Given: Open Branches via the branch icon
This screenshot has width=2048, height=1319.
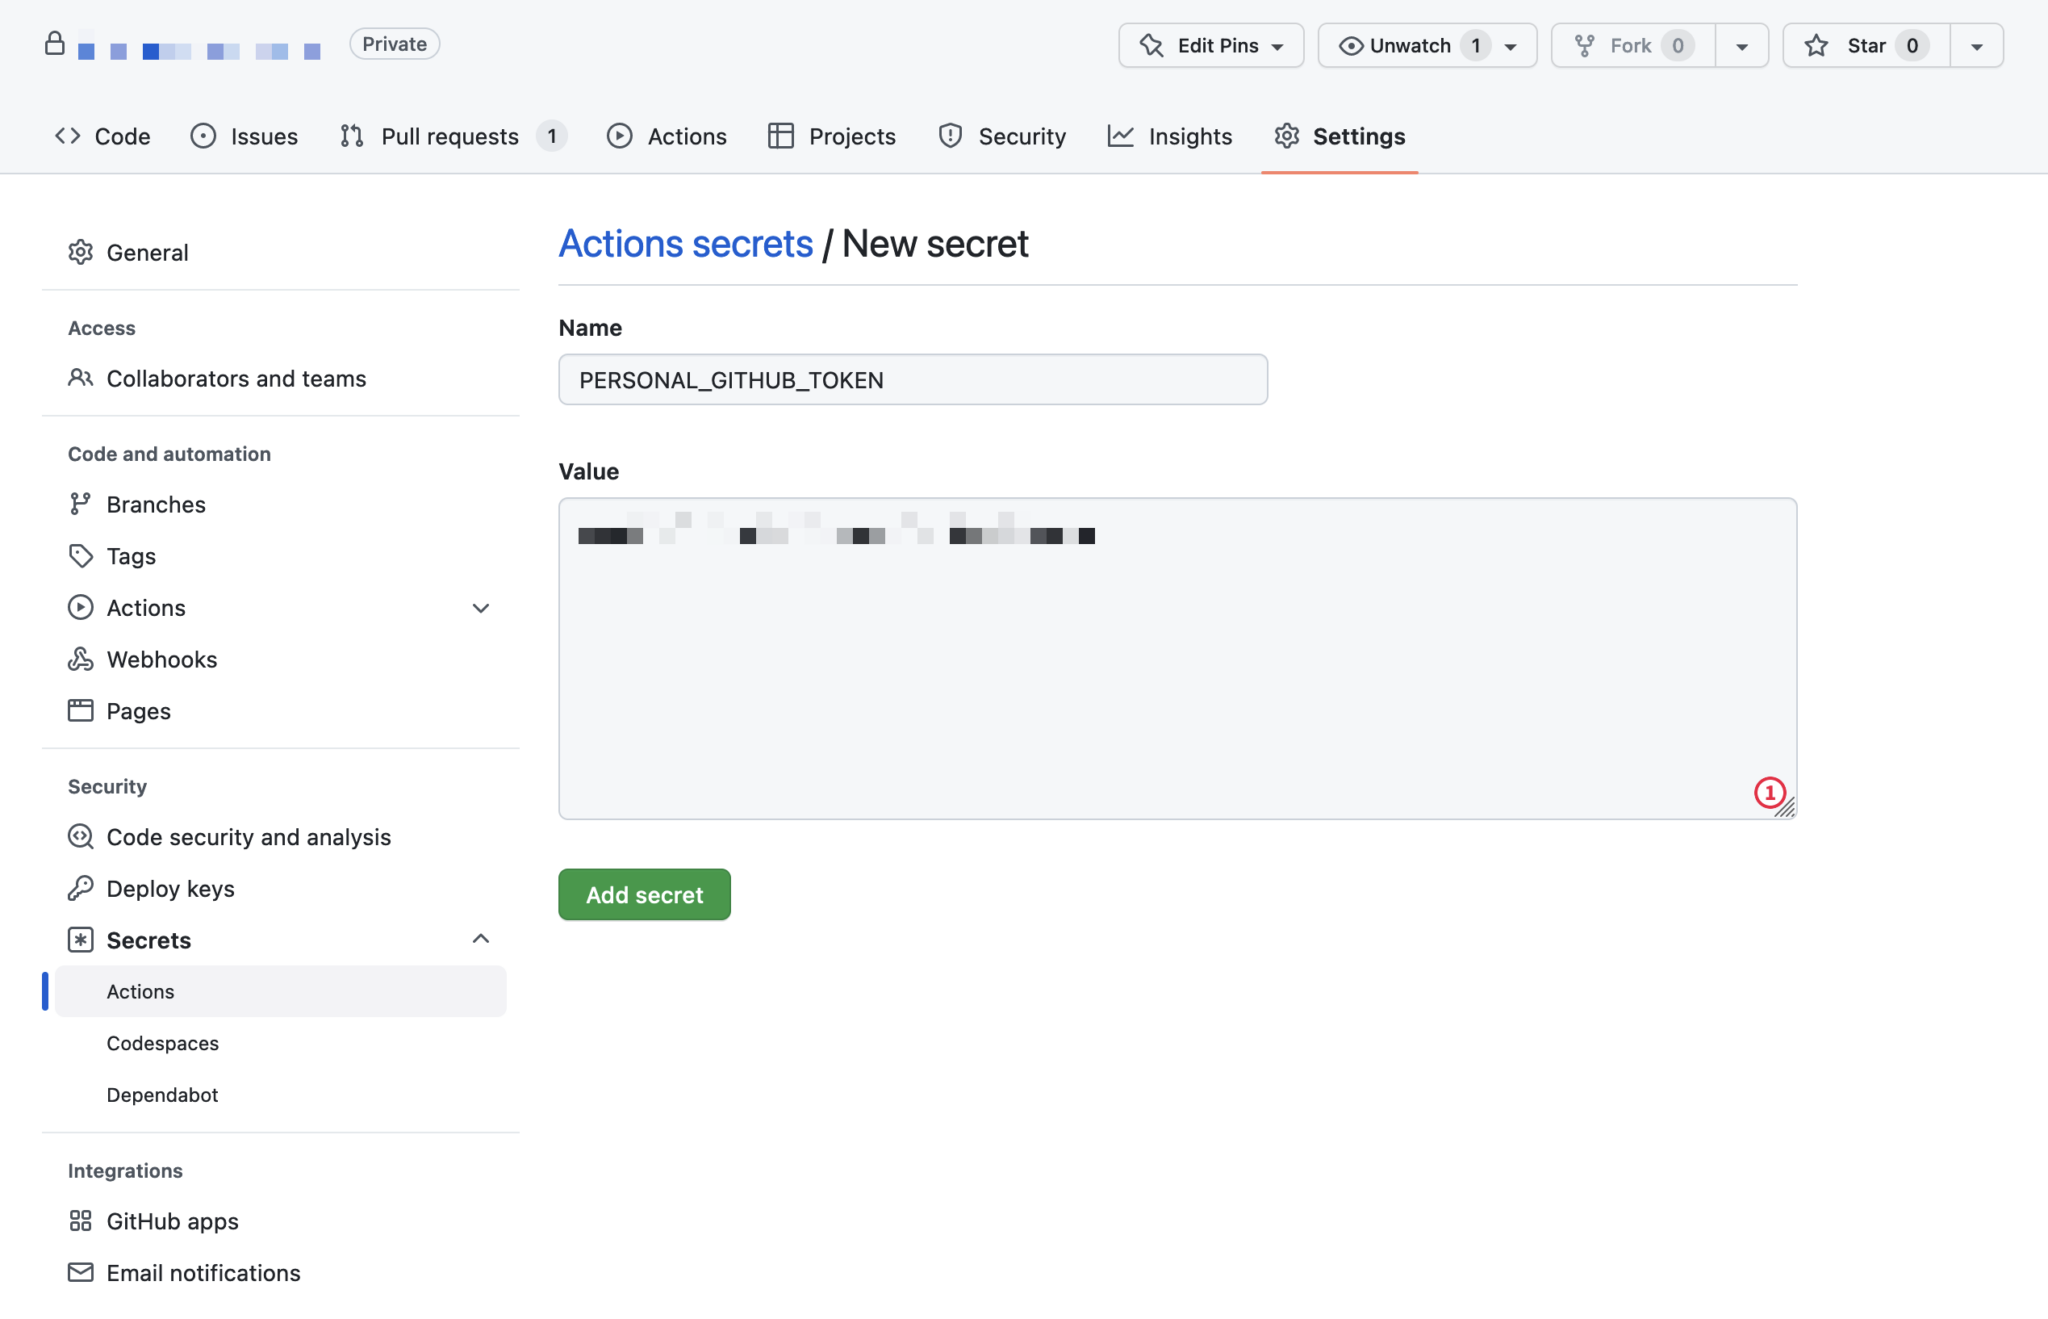Looking at the screenshot, I should 80,504.
